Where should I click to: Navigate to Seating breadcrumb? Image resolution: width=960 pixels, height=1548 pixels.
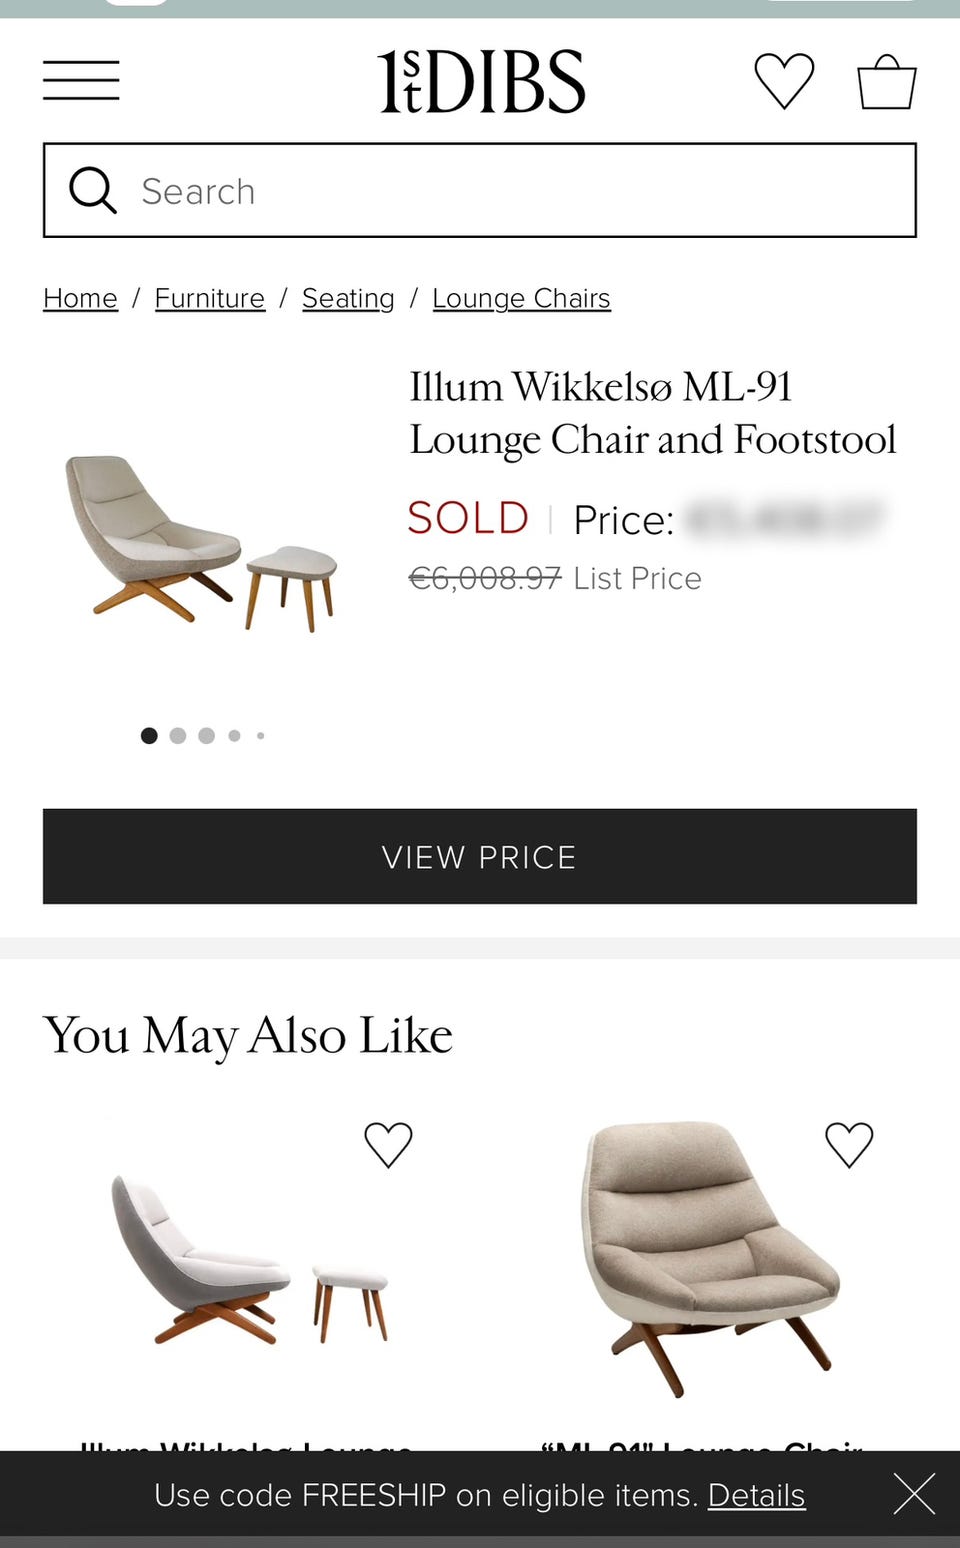click(x=348, y=298)
